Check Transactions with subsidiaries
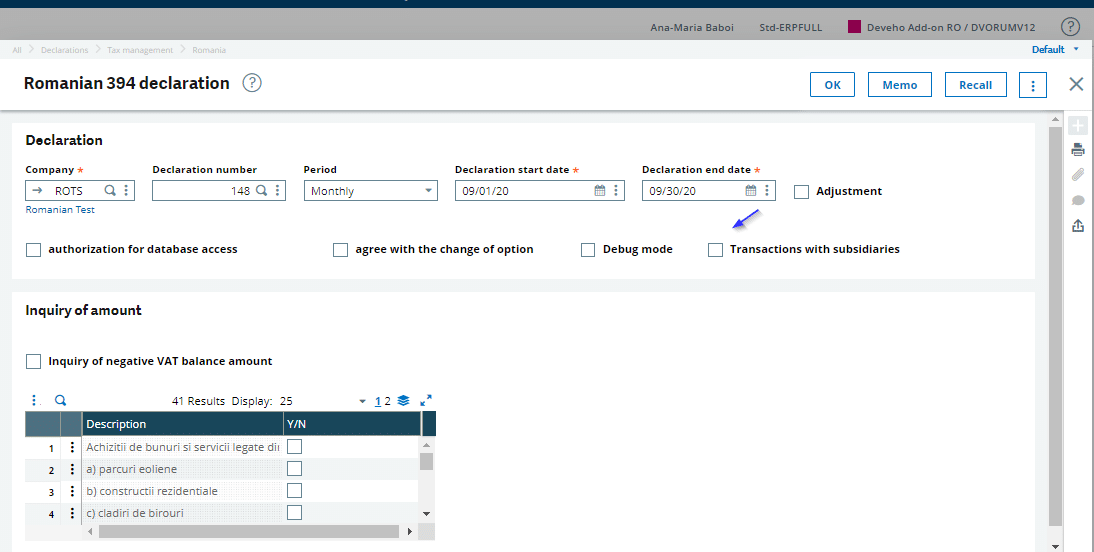The height and width of the screenshot is (552, 1094). point(715,250)
